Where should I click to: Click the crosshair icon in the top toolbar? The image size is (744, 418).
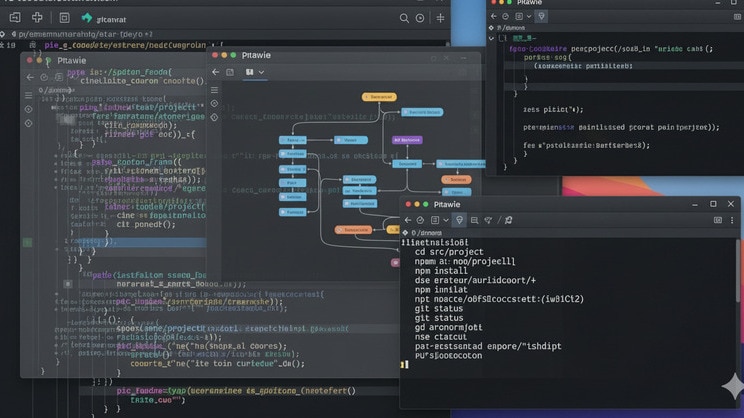[440, 18]
